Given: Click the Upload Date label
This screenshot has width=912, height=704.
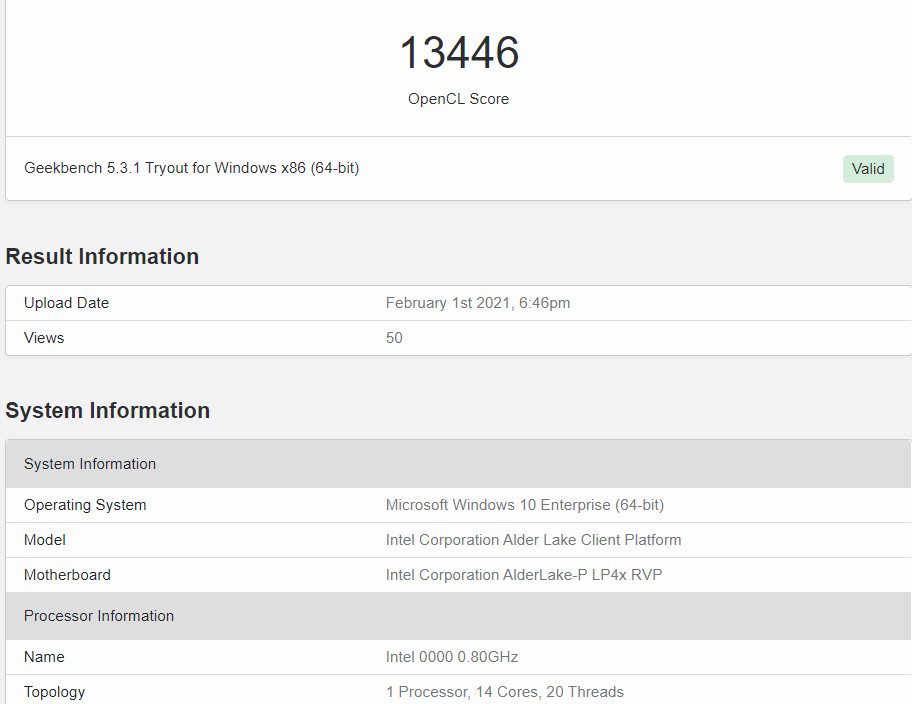Looking at the screenshot, I should (x=66, y=303).
